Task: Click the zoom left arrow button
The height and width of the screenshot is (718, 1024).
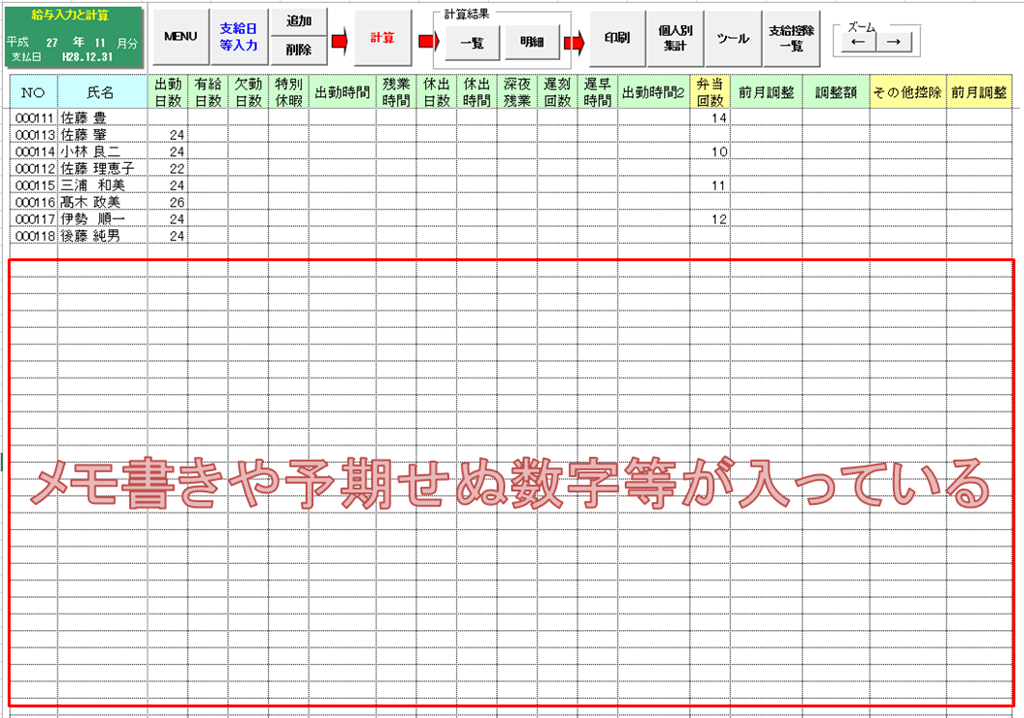Action: pyautogui.click(x=858, y=41)
